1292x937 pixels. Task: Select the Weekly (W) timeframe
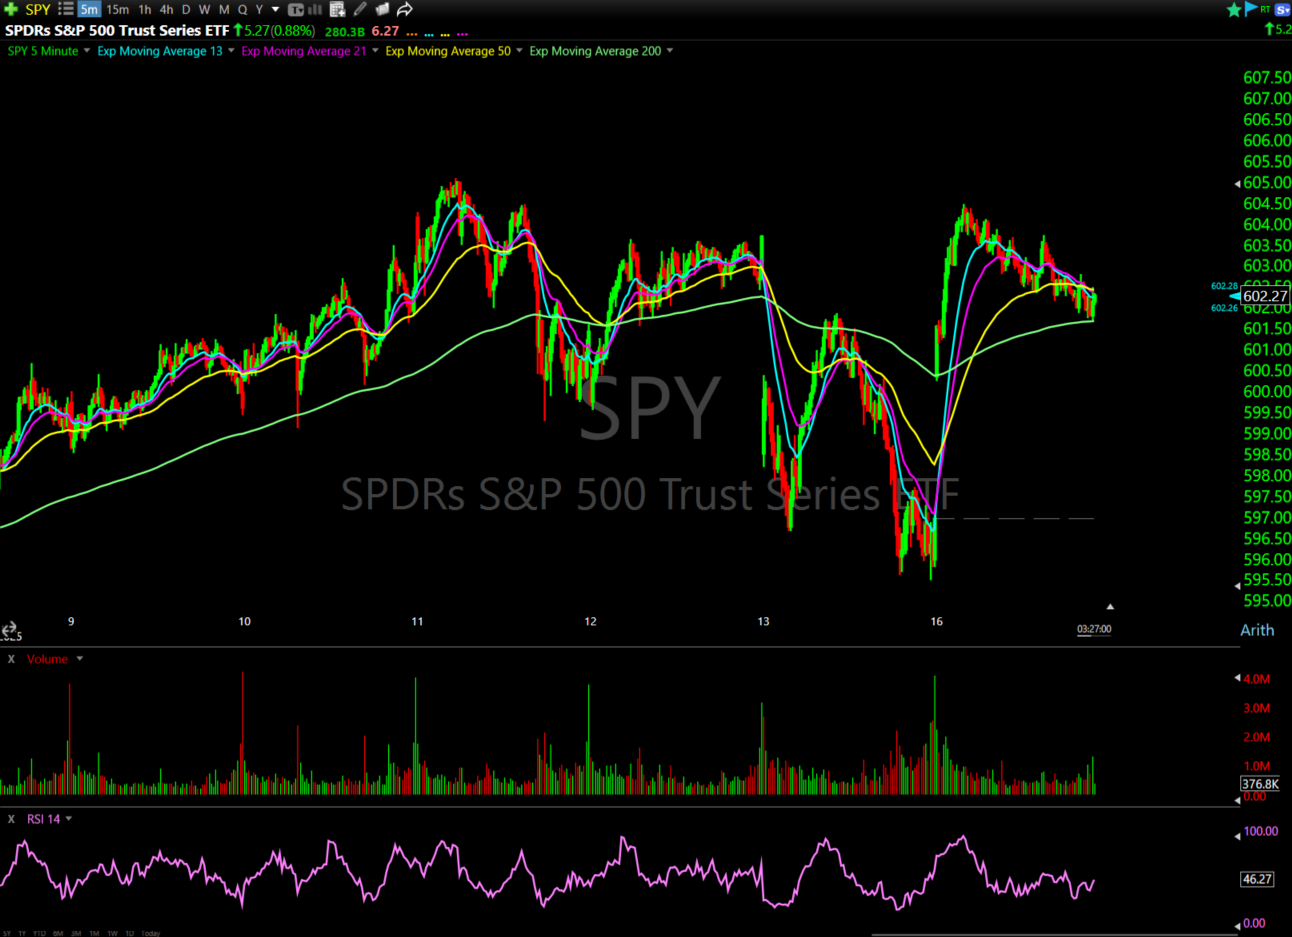click(x=205, y=9)
